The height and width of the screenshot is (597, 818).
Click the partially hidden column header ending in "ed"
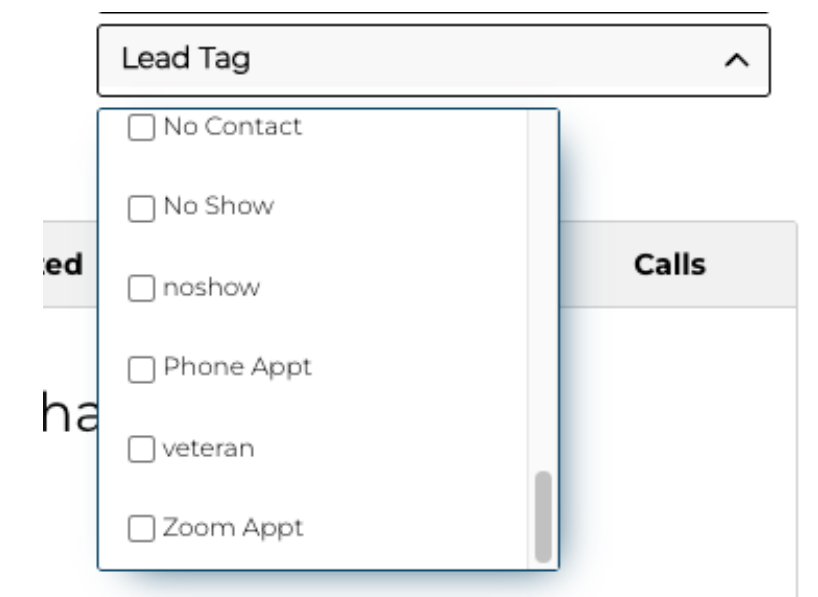click(66, 265)
